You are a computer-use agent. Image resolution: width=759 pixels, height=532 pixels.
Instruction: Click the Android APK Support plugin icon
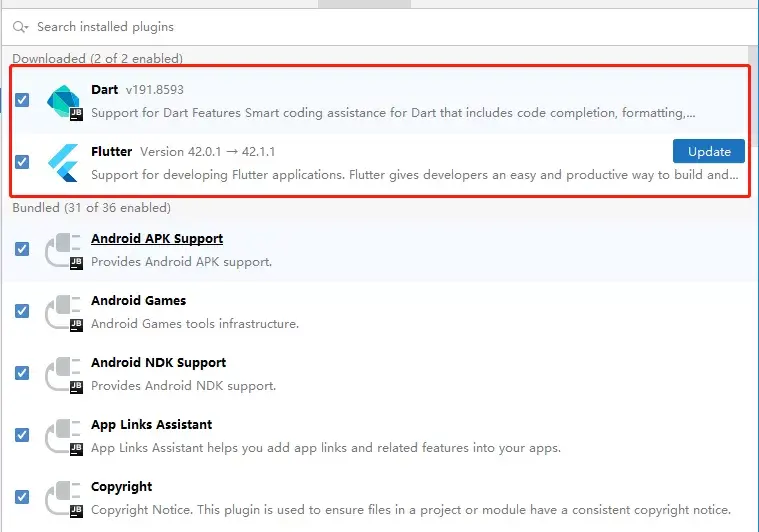pyautogui.click(x=64, y=249)
